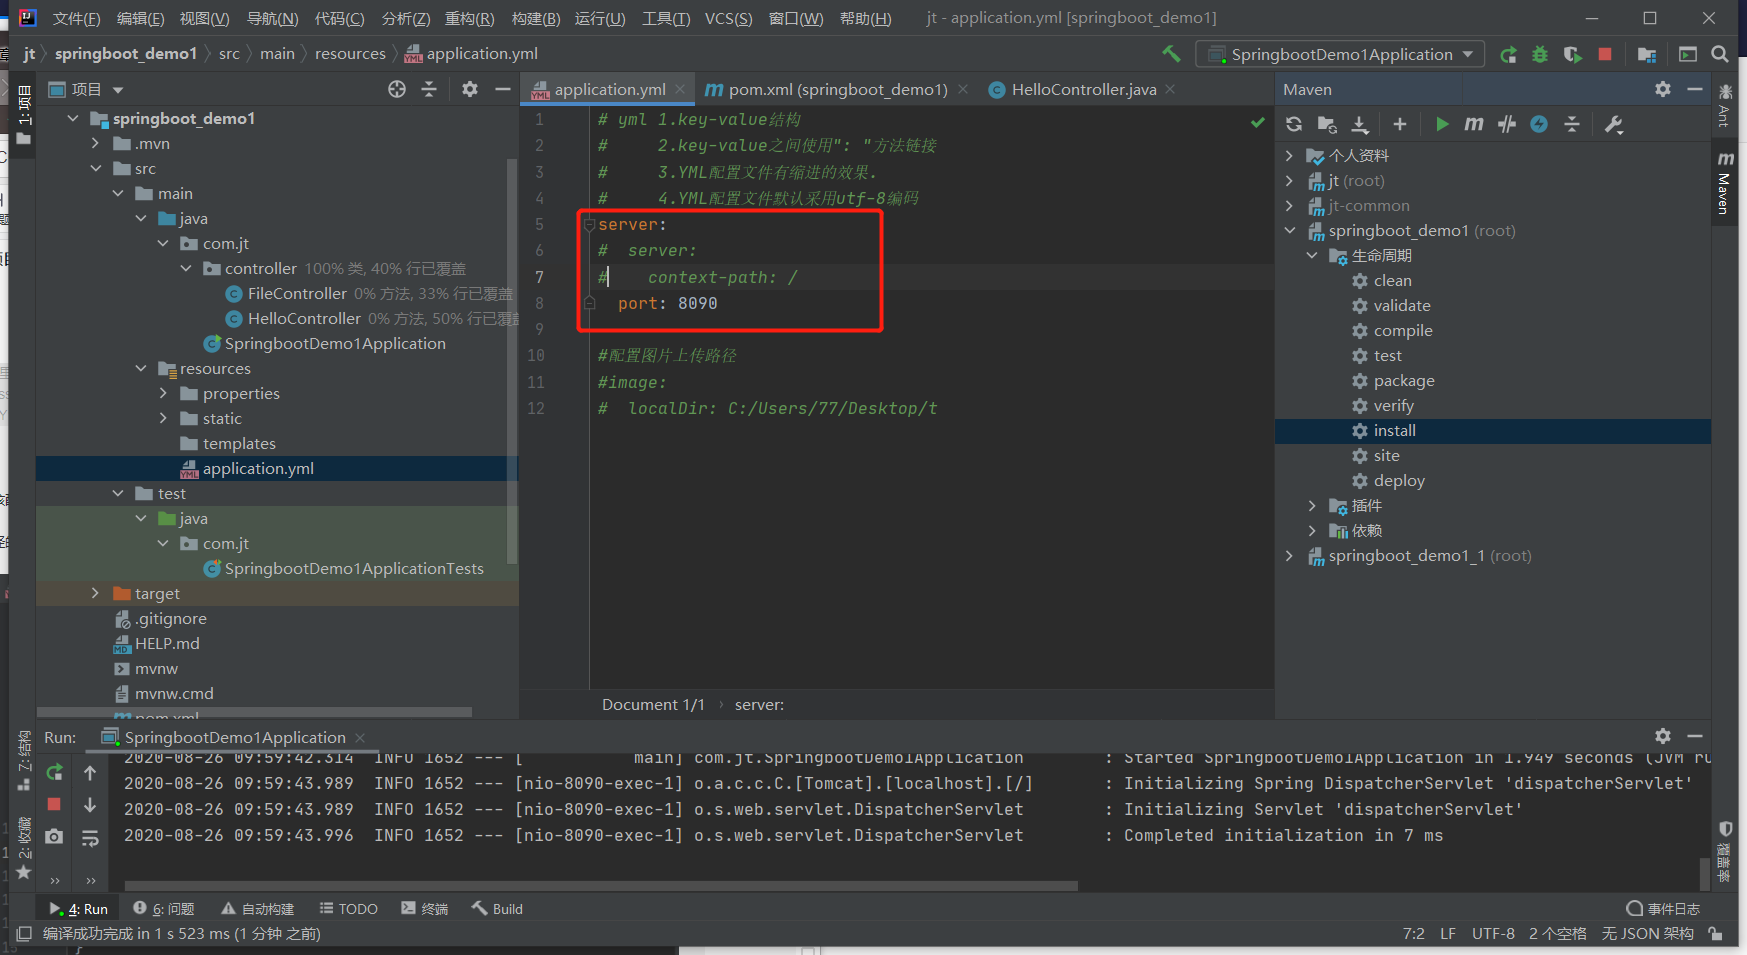
Task: Expand springboot_demo1_1 Maven project
Action: click(1289, 555)
